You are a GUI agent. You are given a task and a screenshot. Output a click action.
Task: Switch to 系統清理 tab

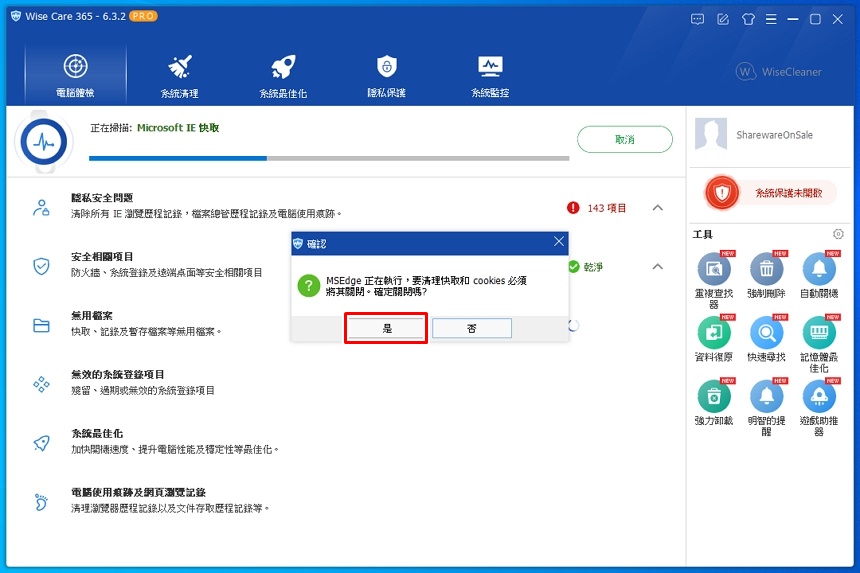click(179, 75)
